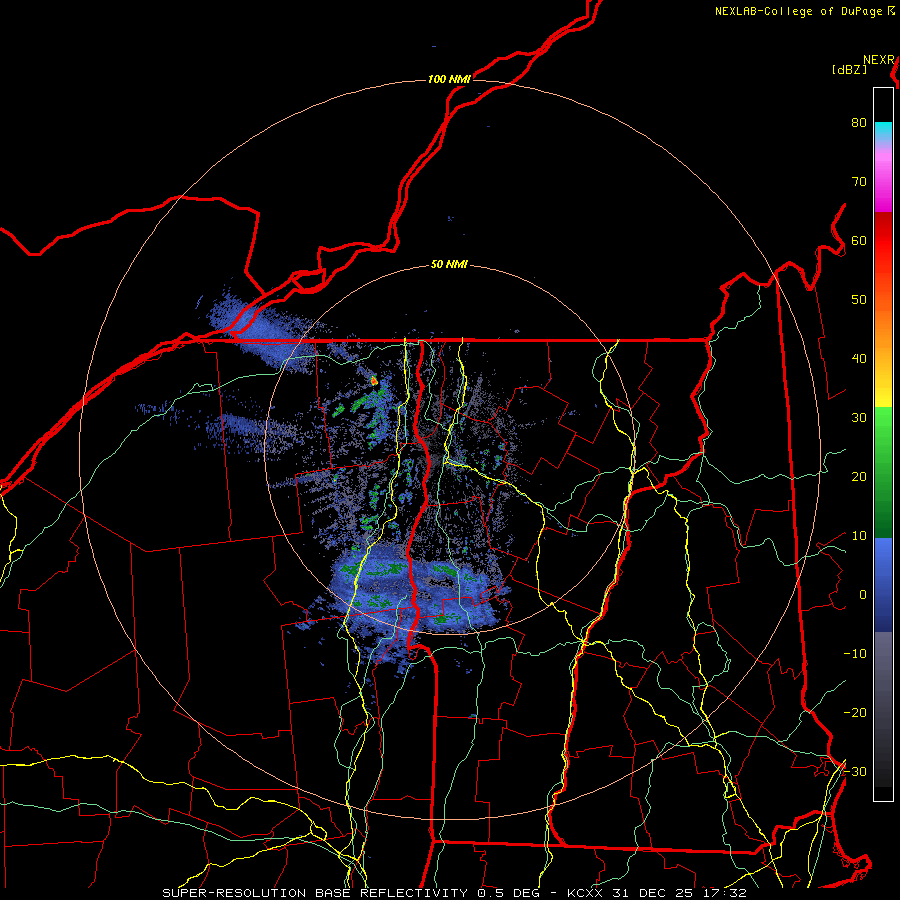The height and width of the screenshot is (900, 900).
Task: Click the cyan band on color scale
Action: click(883, 131)
